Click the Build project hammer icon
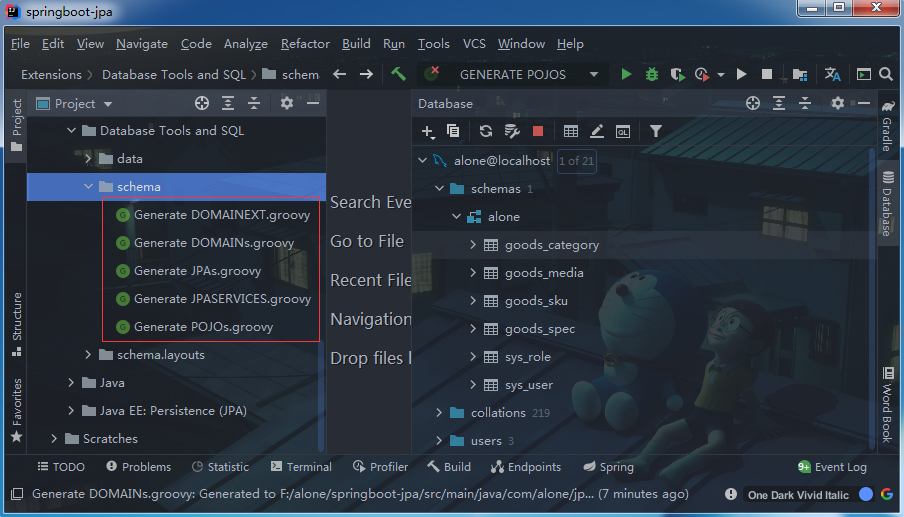 pos(398,74)
